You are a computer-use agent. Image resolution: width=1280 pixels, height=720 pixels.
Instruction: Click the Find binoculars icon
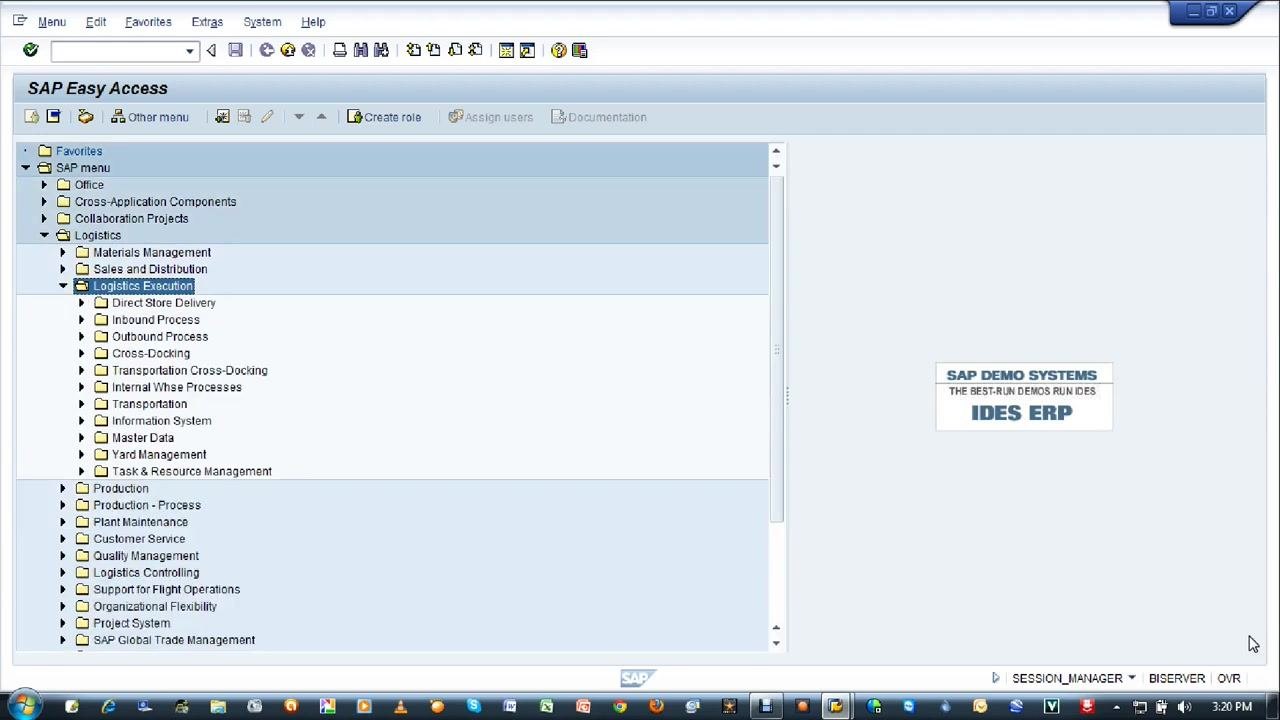point(361,50)
